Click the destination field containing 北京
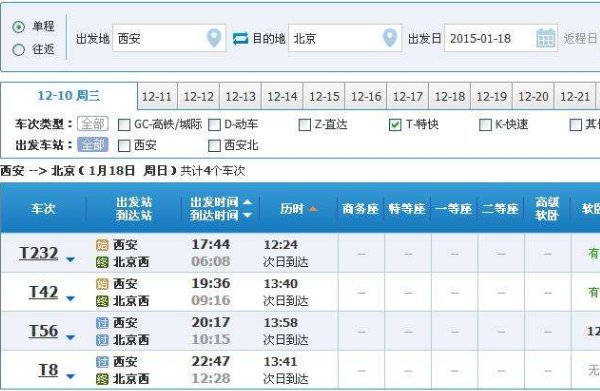This screenshot has height=391, width=600. click(x=345, y=38)
